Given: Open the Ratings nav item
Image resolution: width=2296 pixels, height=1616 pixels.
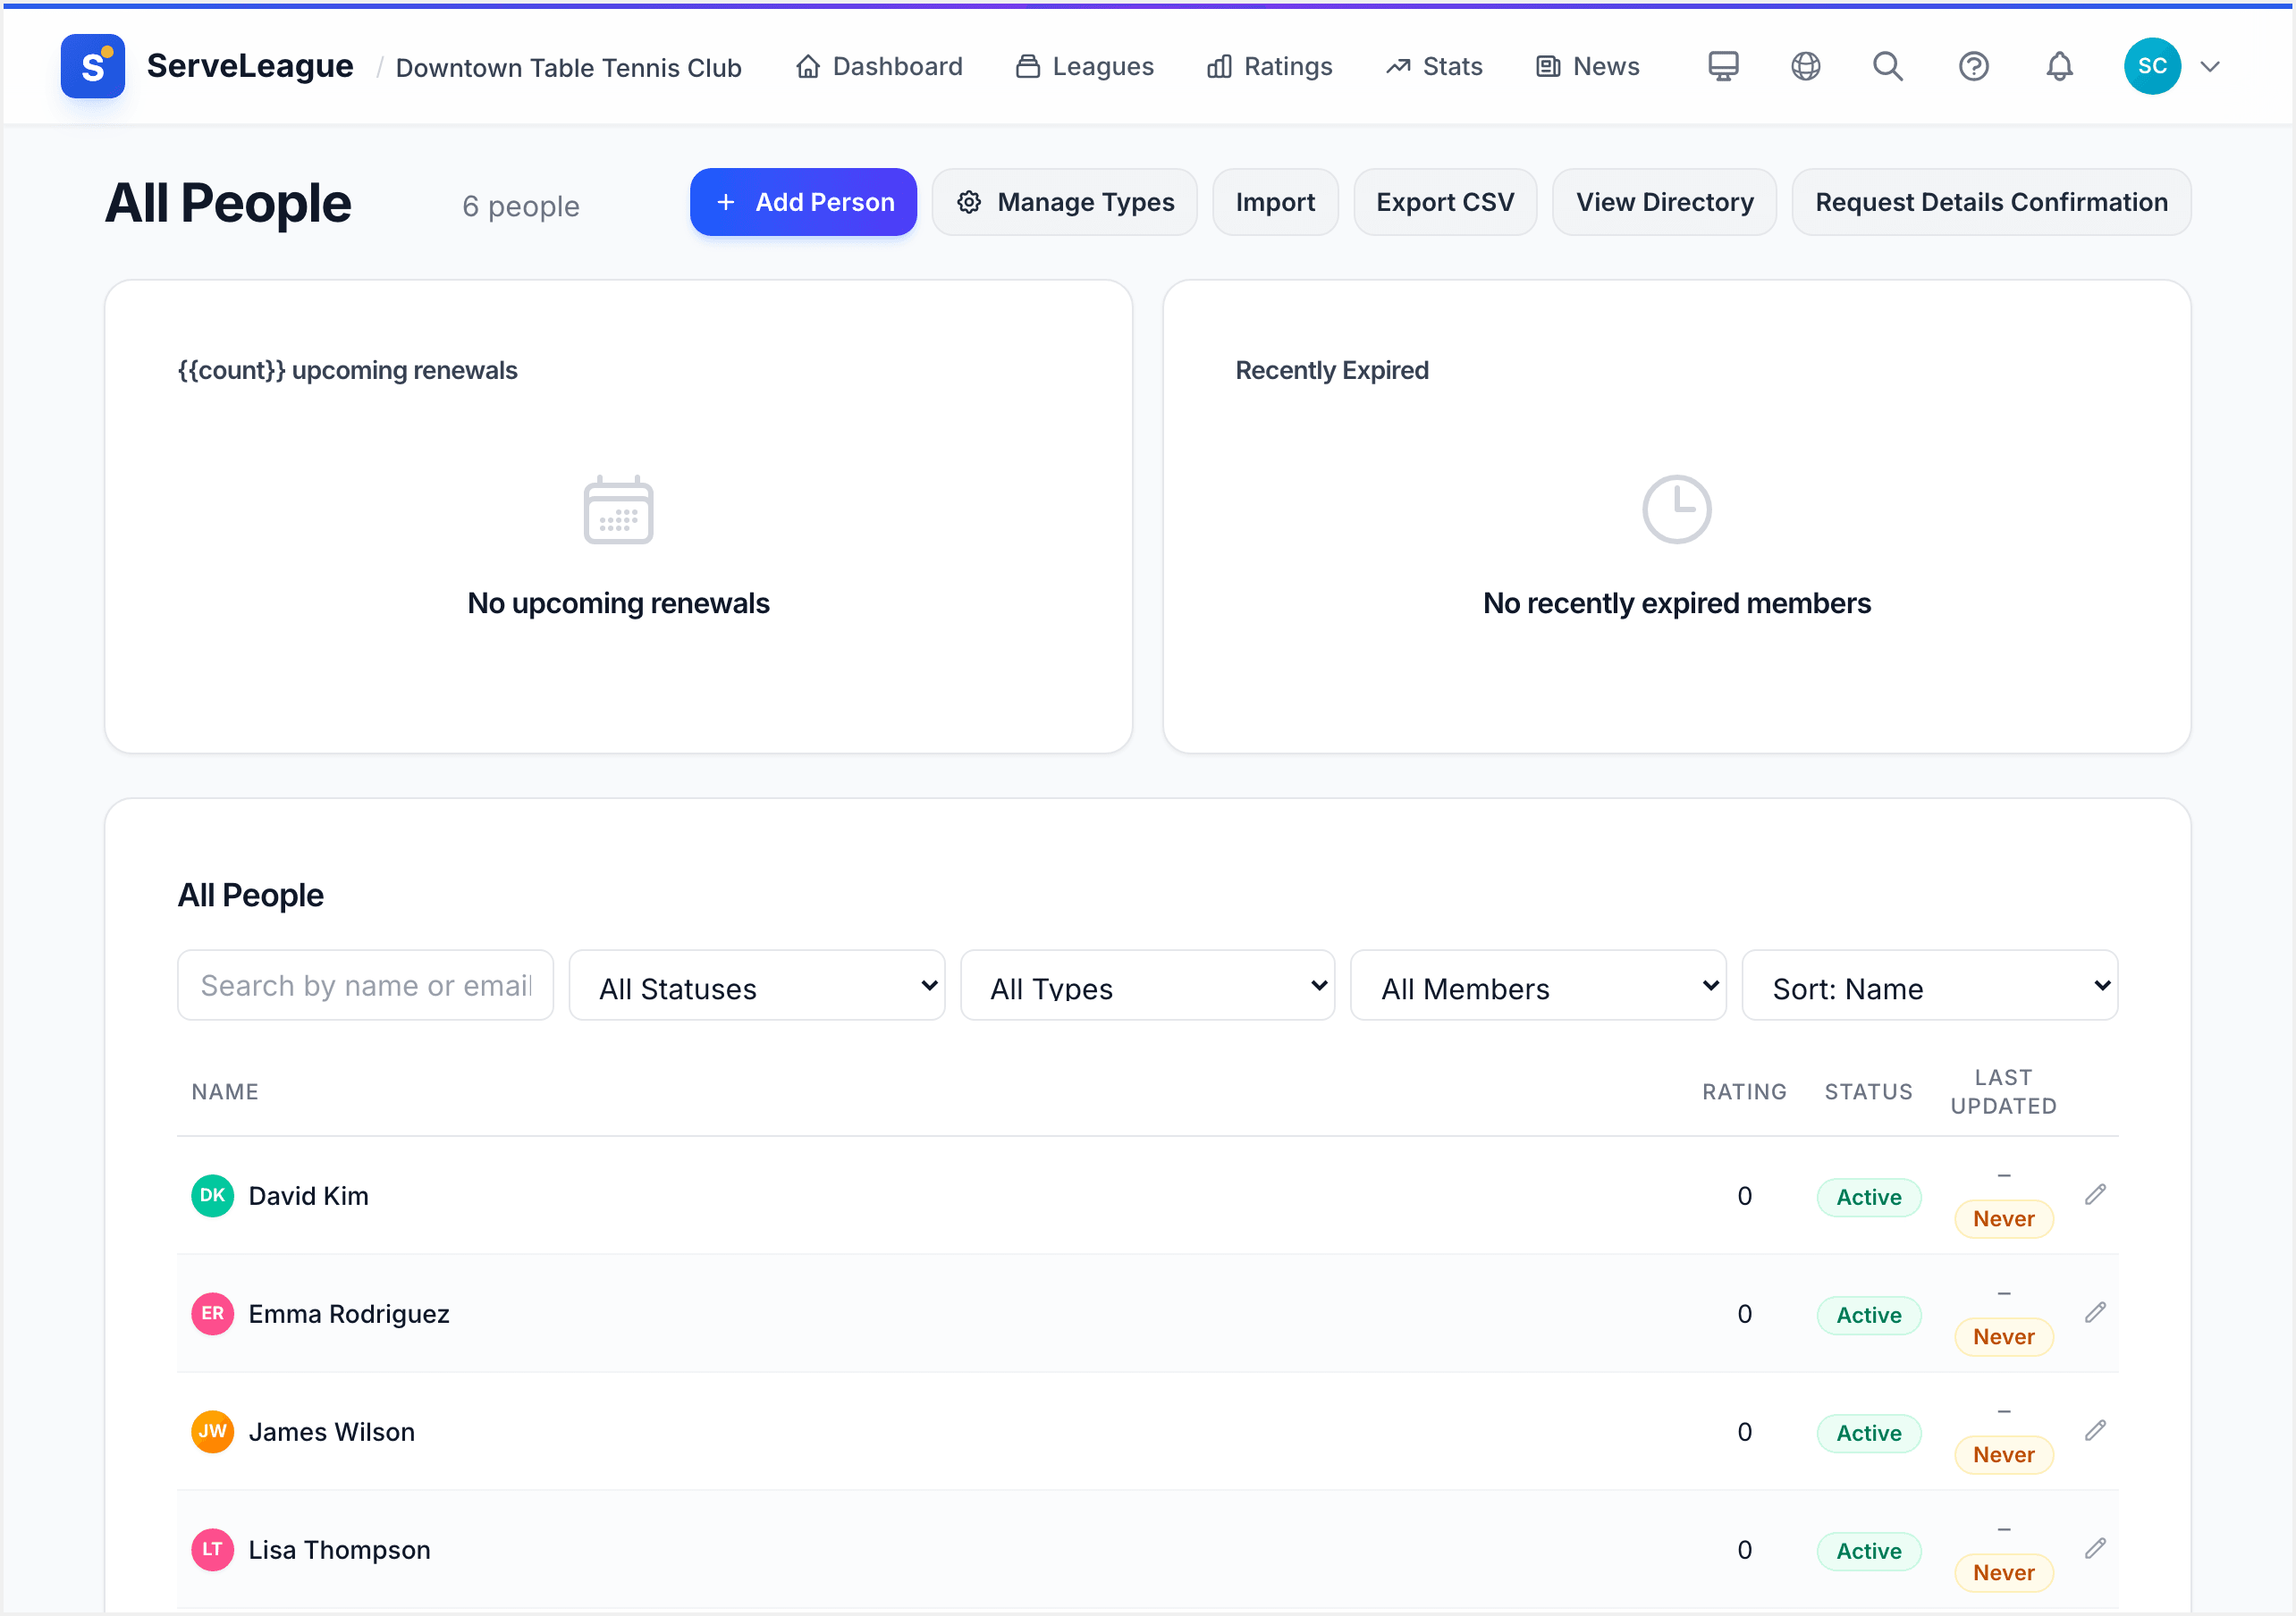Looking at the screenshot, I should (x=1269, y=66).
